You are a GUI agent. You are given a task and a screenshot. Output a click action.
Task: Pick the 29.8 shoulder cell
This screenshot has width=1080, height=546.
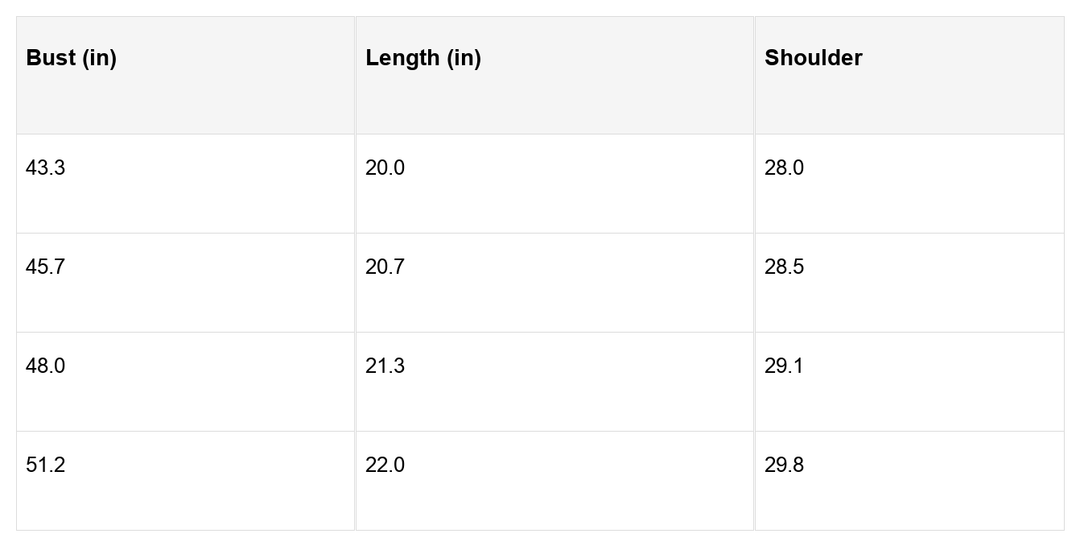[784, 465]
